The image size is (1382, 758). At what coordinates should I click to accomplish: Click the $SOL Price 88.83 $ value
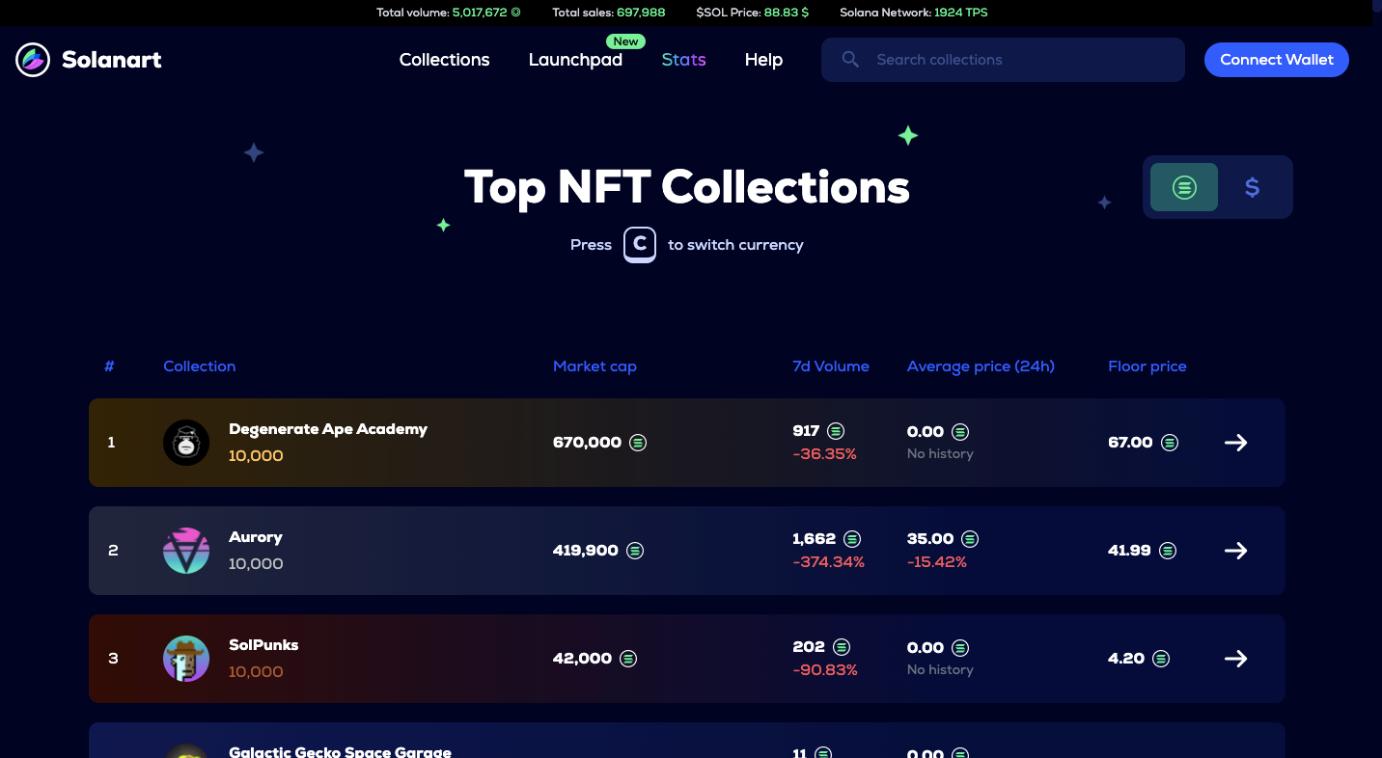tap(786, 12)
